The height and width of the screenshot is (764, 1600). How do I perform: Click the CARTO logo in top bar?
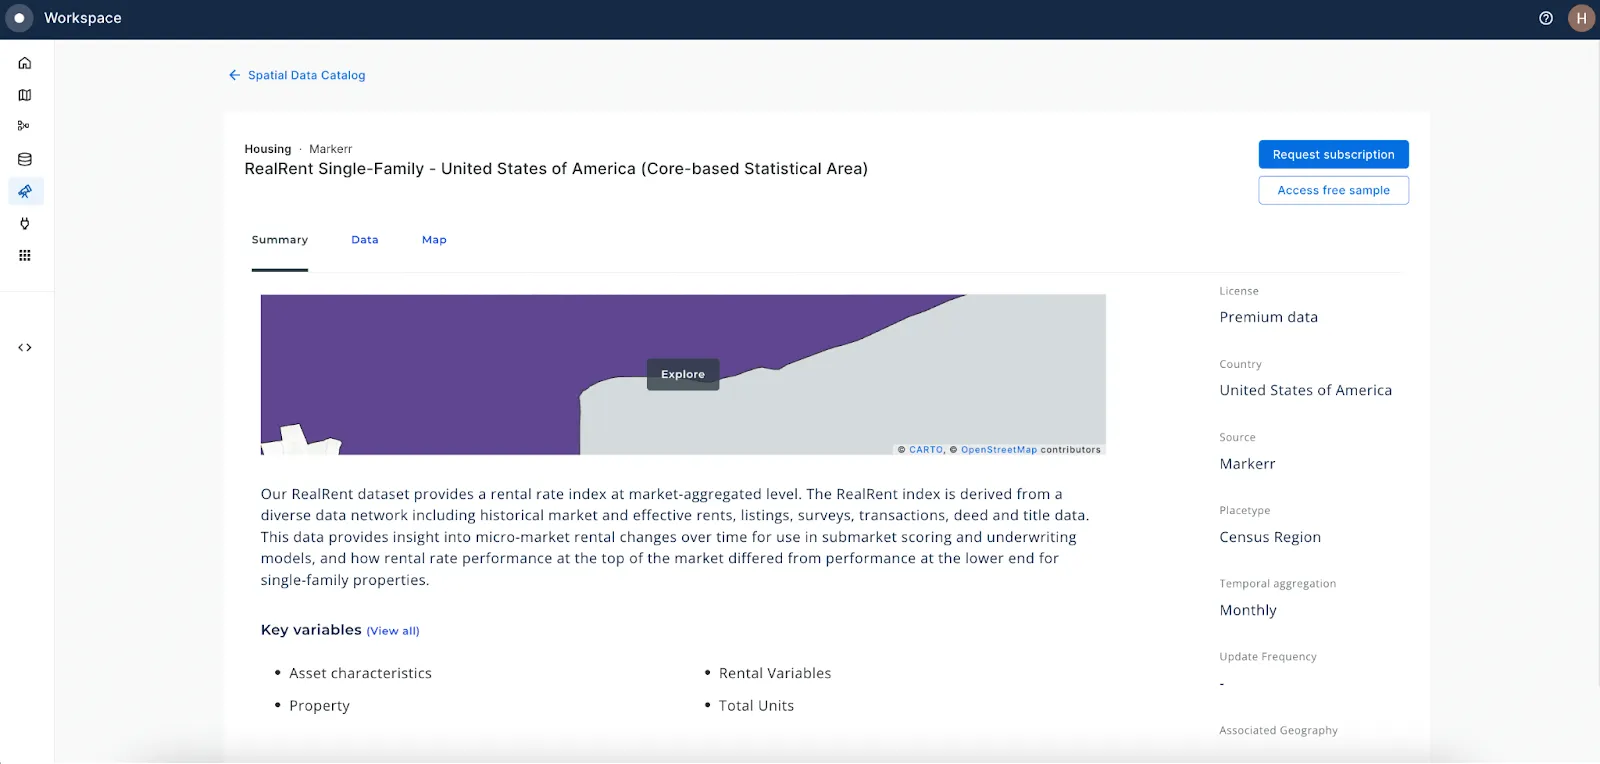point(18,17)
